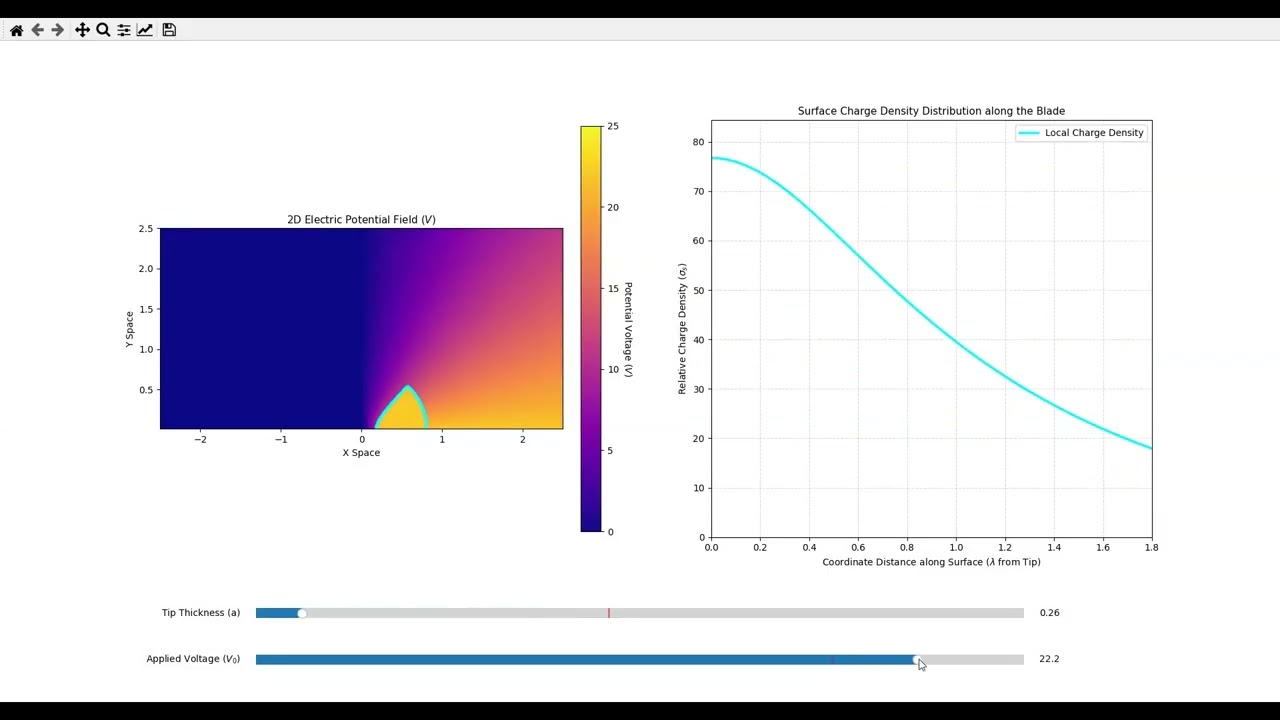The height and width of the screenshot is (720, 1280).
Task: Reset the view with the Home icon
Action: click(16, 30)
